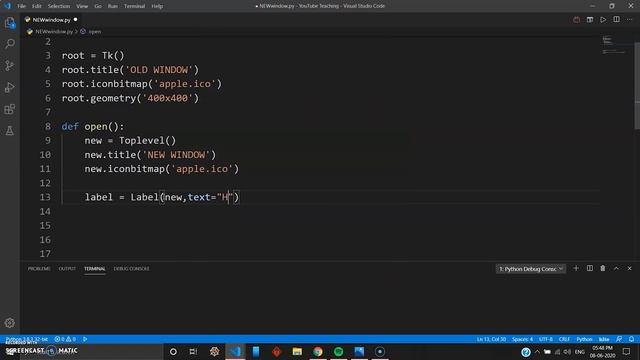Open Spotify from the taskbar

tap(338, 351)
